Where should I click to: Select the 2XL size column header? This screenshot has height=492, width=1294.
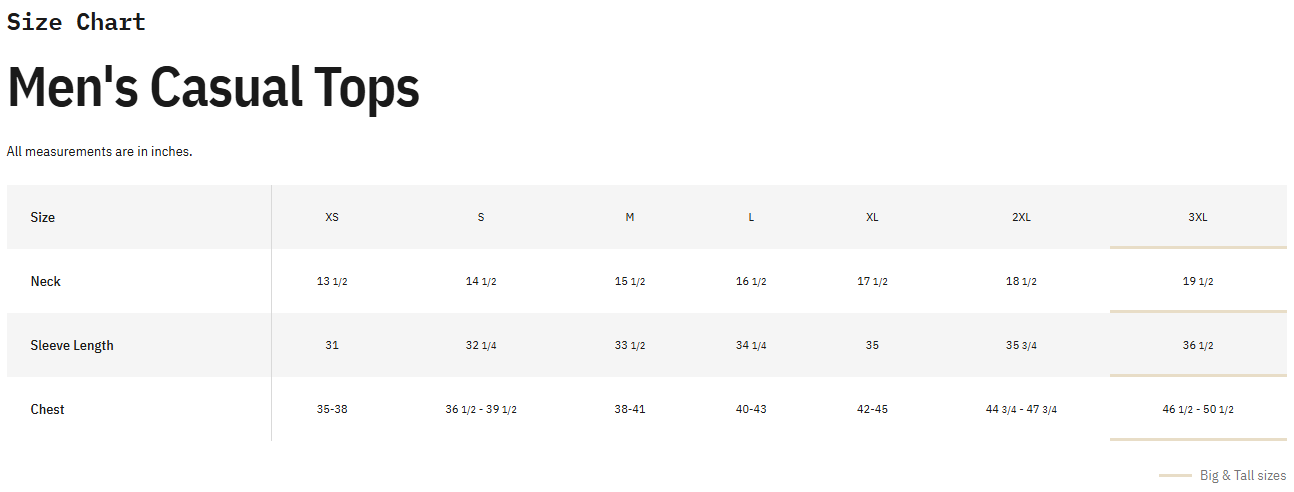coord(1021,217)
